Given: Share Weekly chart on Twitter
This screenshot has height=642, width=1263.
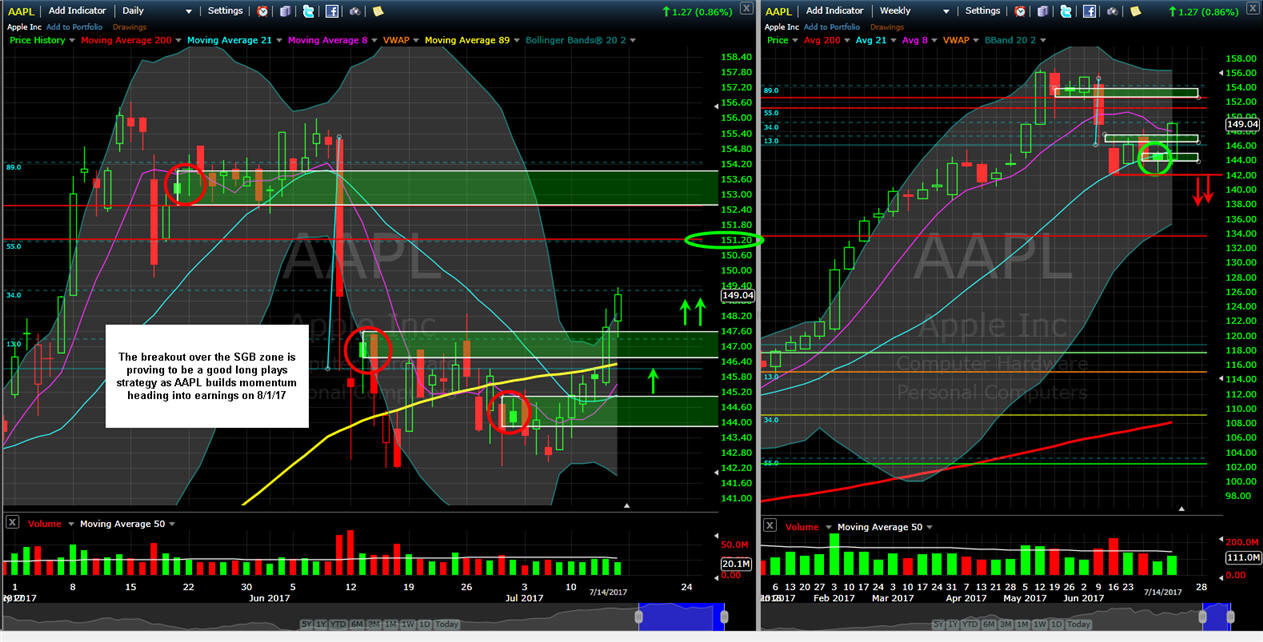Looking at the screenshot, I should (1065, 11).
